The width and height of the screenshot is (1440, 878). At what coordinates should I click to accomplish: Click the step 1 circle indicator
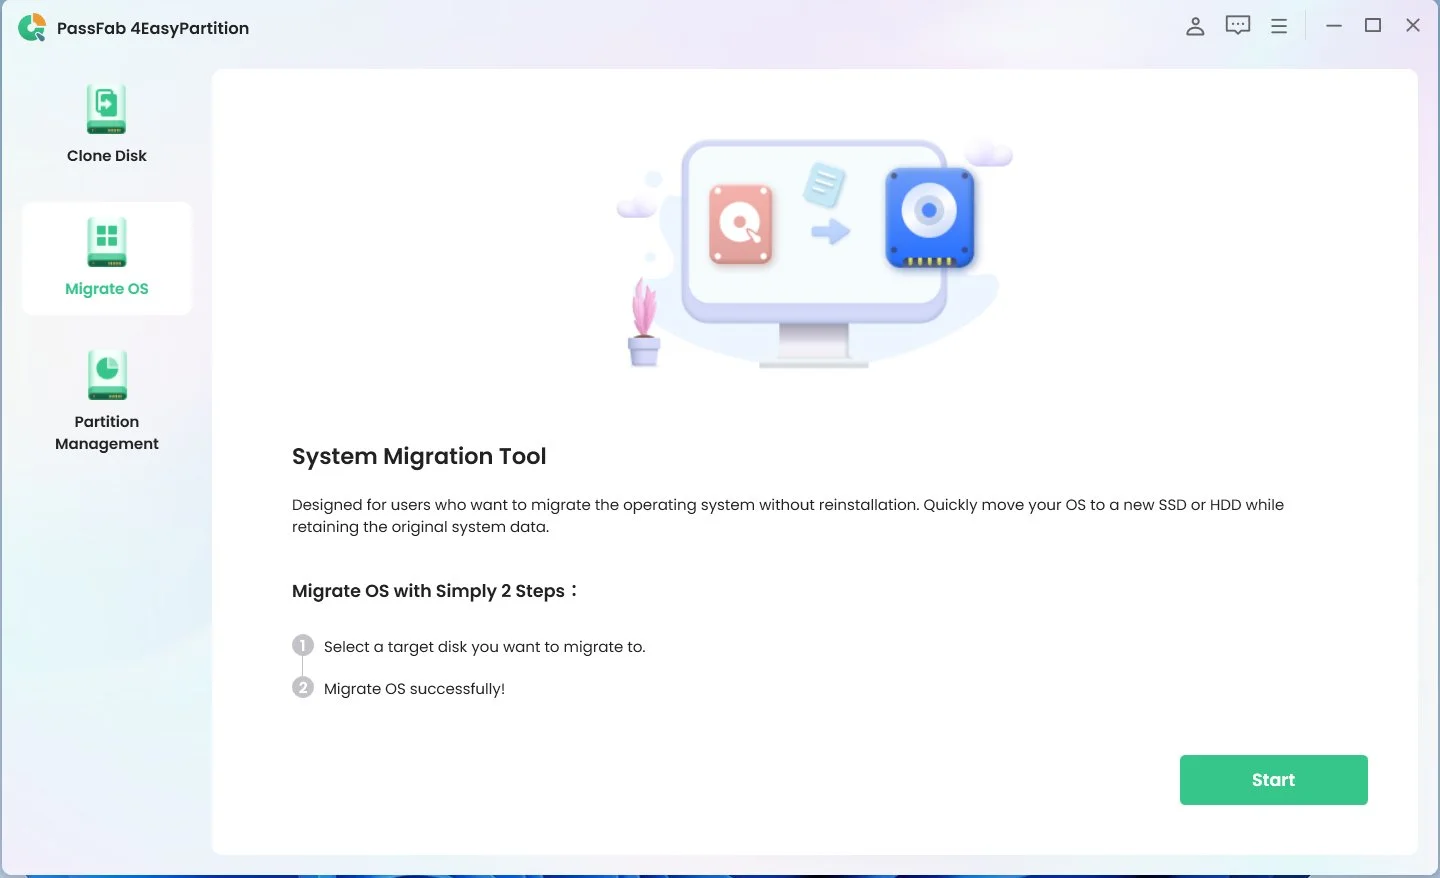tap(302, 646)
